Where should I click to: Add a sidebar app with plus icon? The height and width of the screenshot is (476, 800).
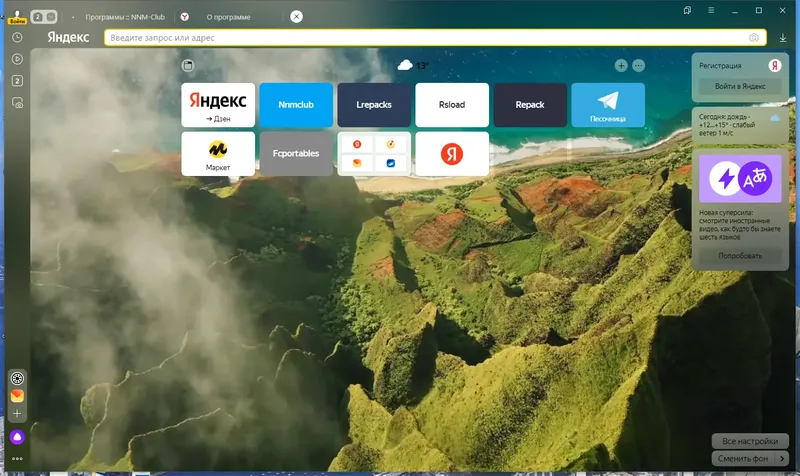point(17,413)
